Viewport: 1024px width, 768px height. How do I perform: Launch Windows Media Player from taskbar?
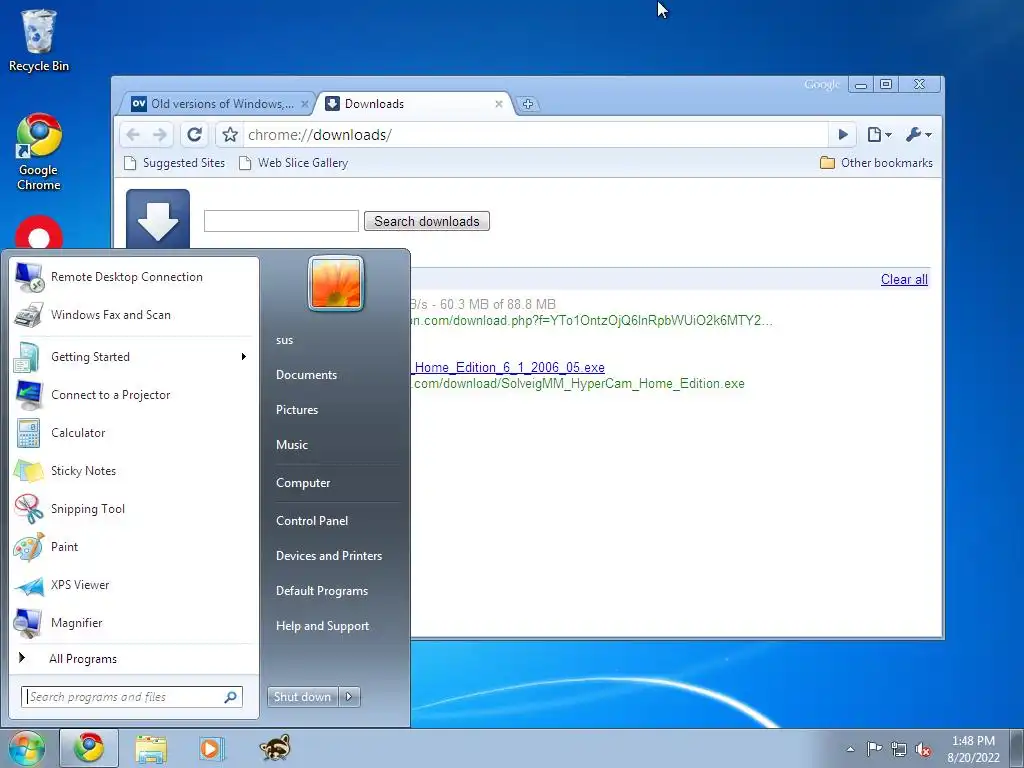point(212,748)
